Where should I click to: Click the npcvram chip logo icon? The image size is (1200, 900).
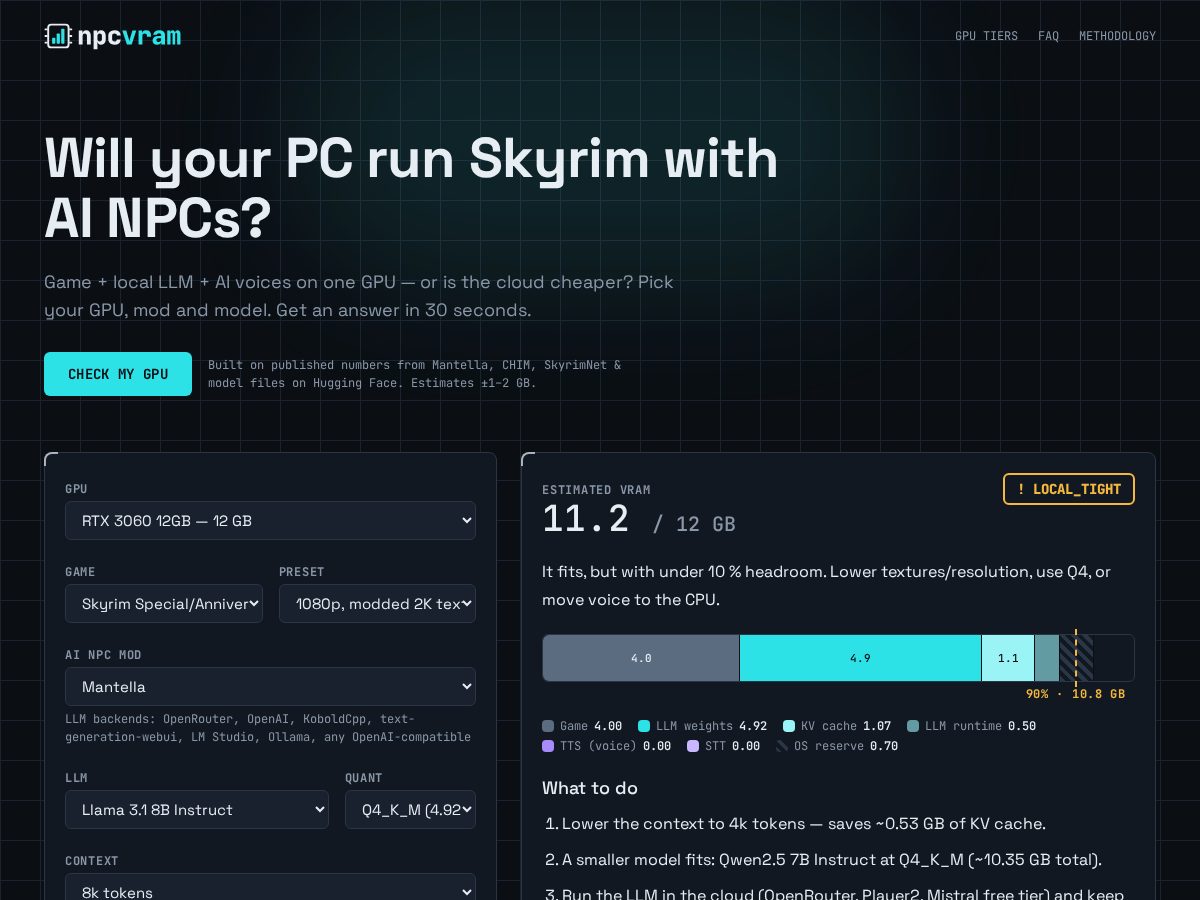coord(58,36)
